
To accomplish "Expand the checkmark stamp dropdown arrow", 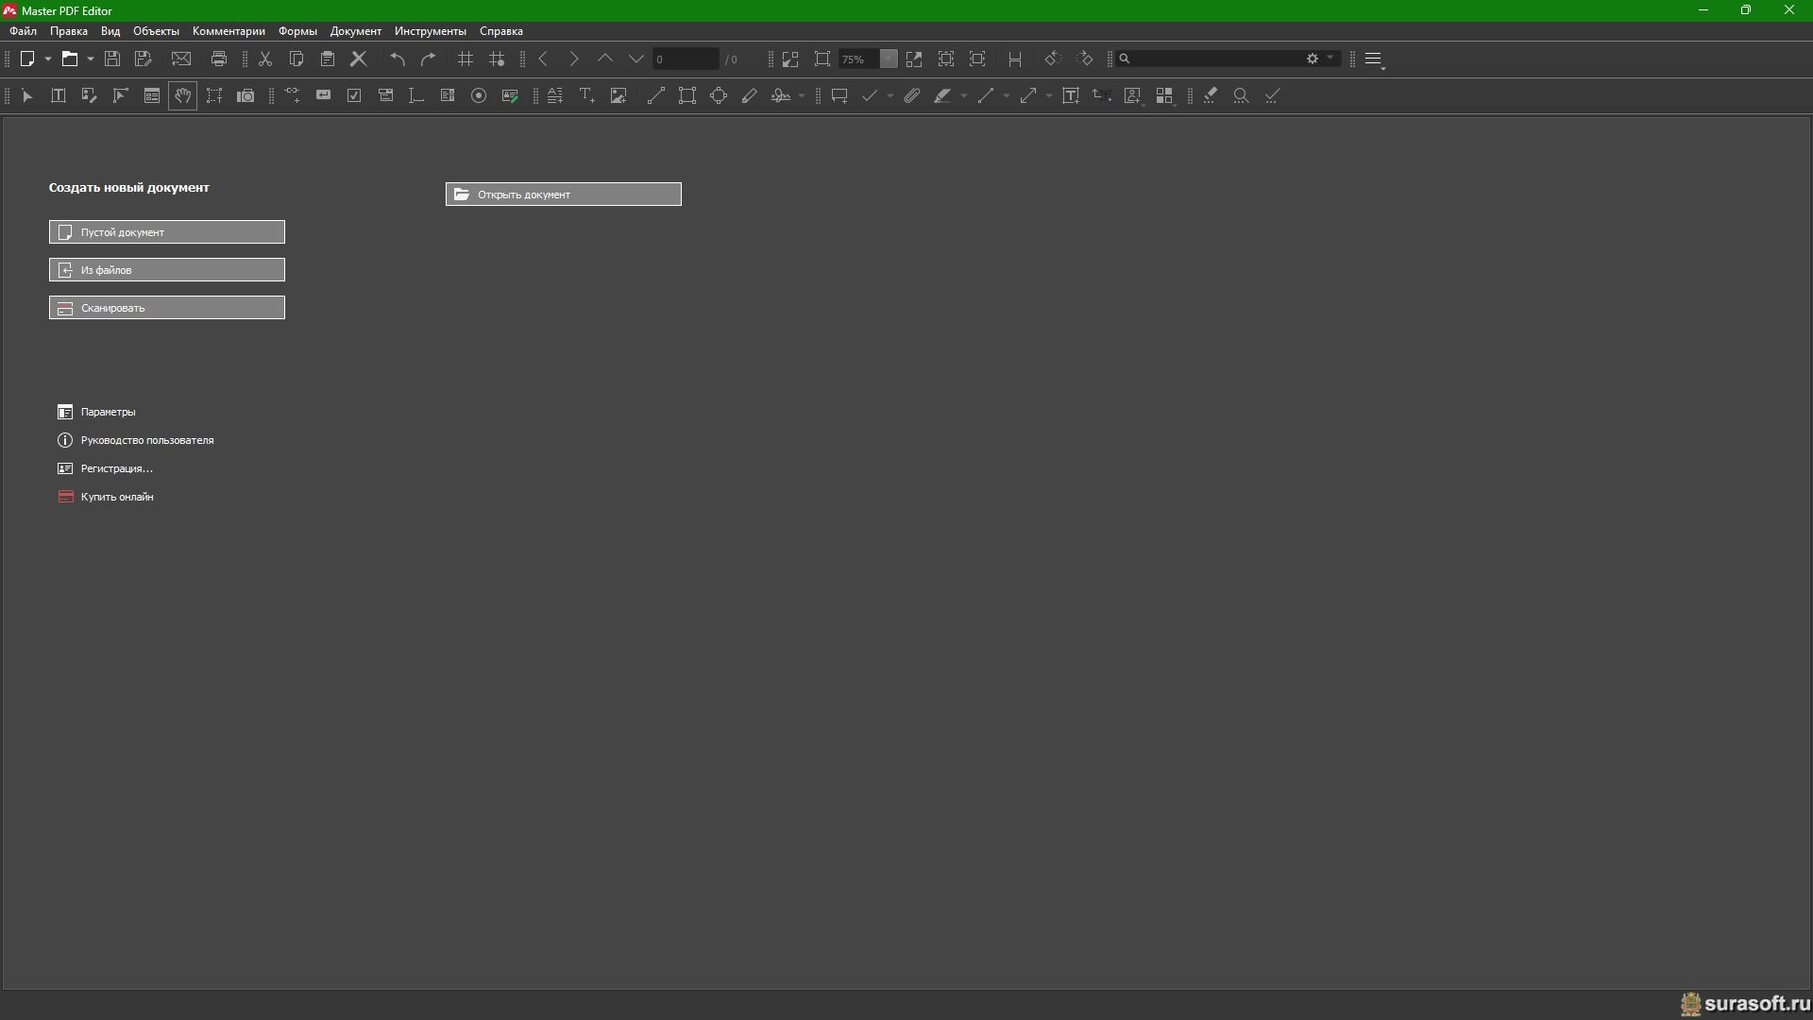I will [x=890, y=96].
